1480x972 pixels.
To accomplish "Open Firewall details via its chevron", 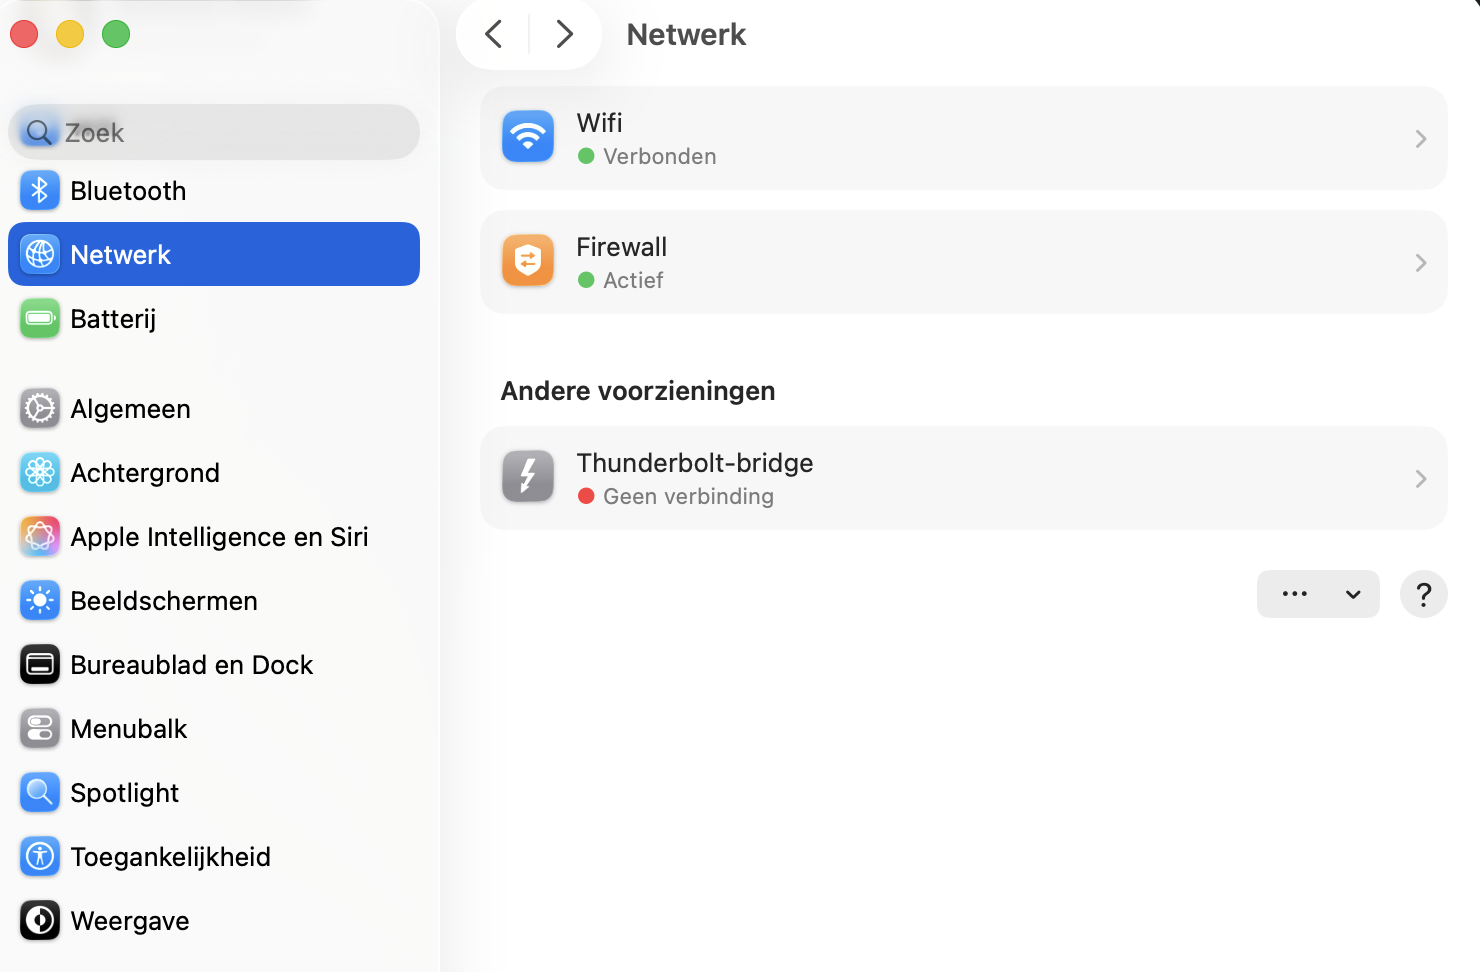I will [x=1420, y=262].
